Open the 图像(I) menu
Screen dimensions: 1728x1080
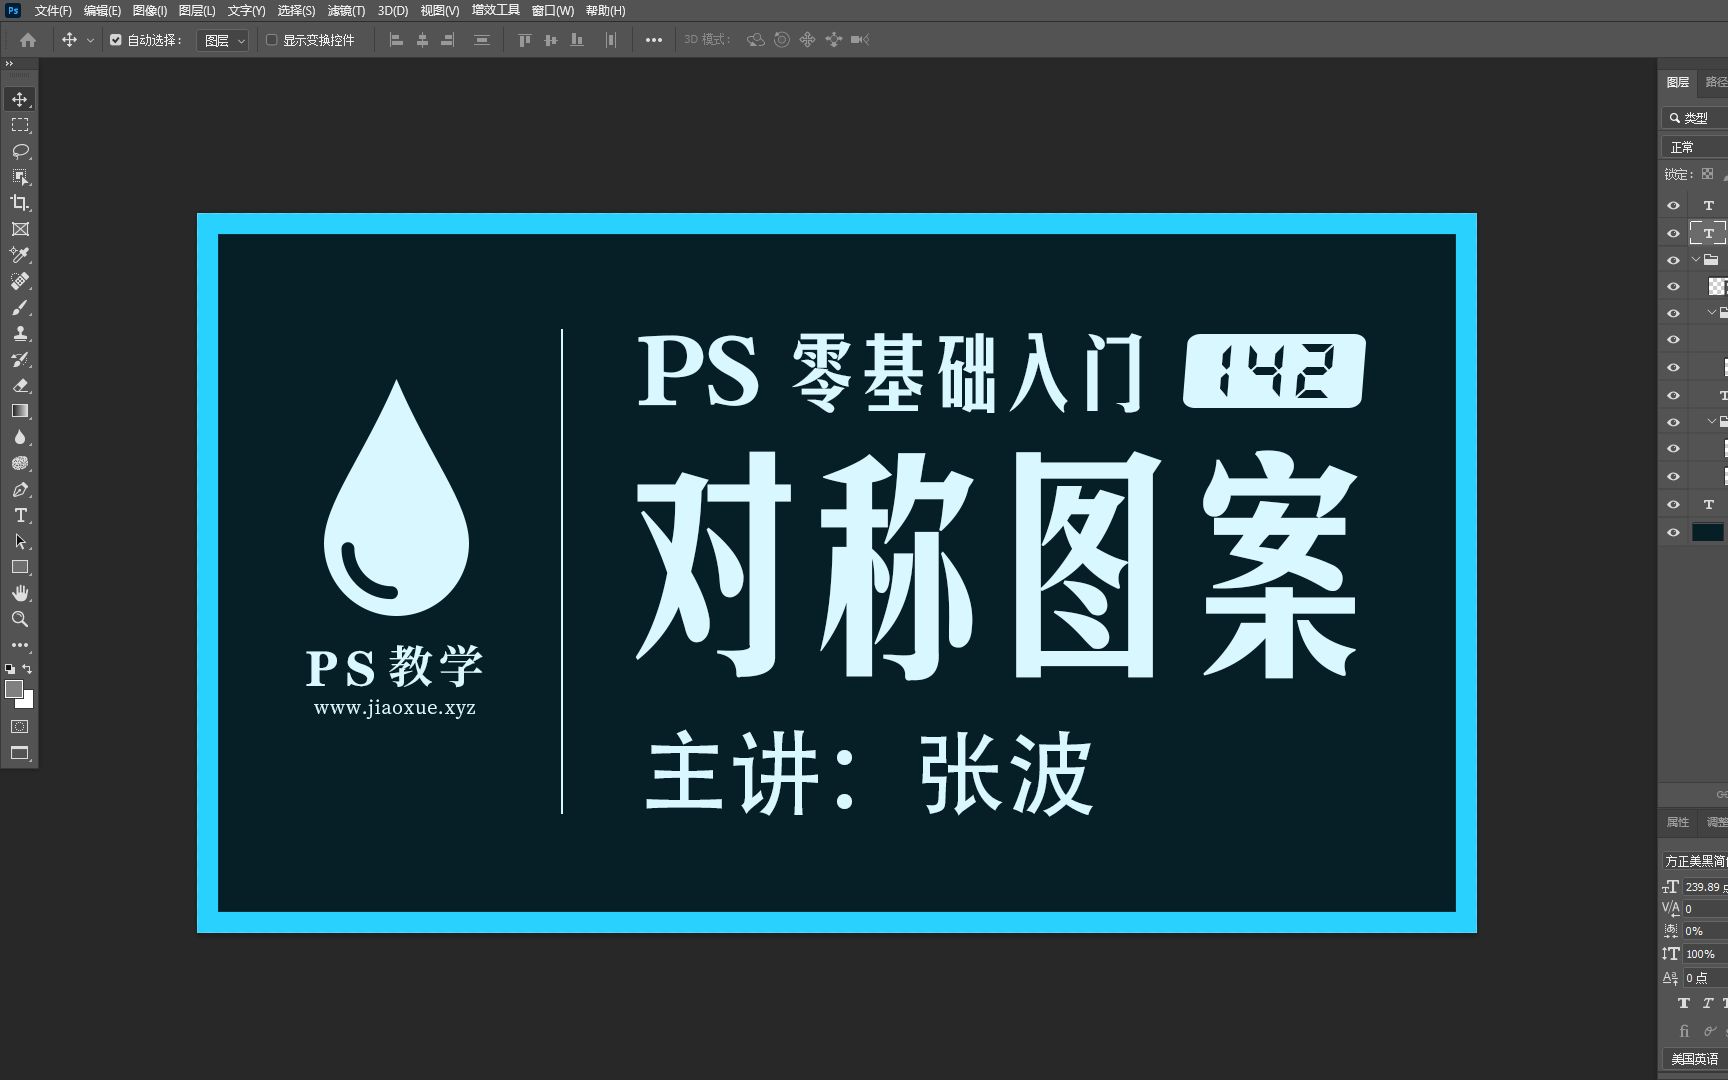[150, 11]
